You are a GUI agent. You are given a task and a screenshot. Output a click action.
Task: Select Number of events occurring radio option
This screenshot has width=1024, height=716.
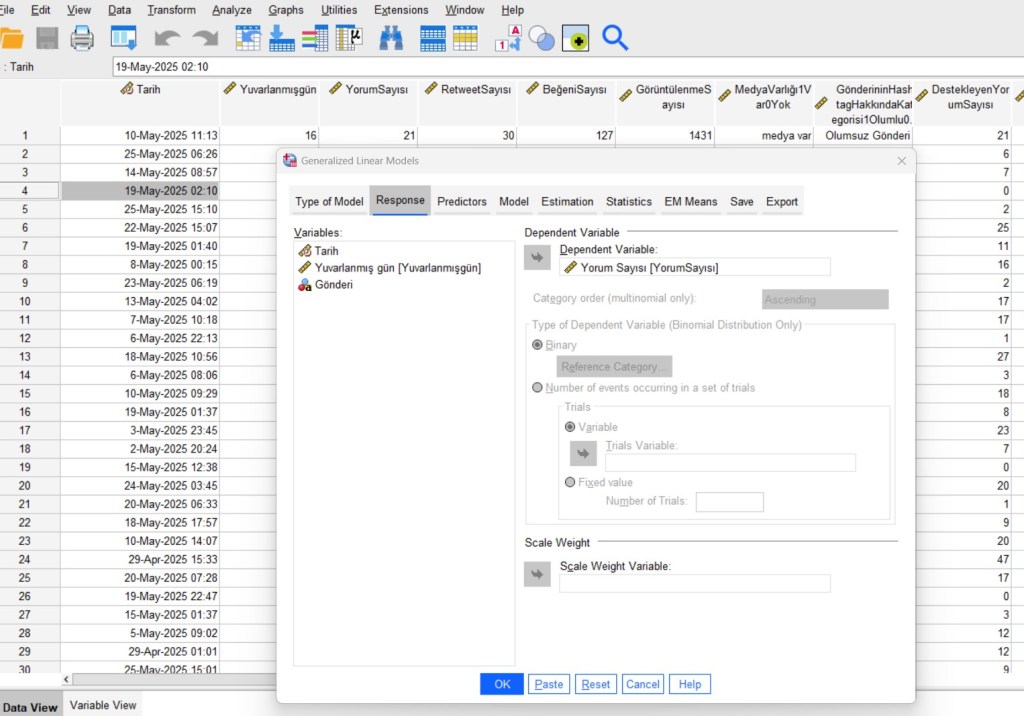[x=538, y=388]
